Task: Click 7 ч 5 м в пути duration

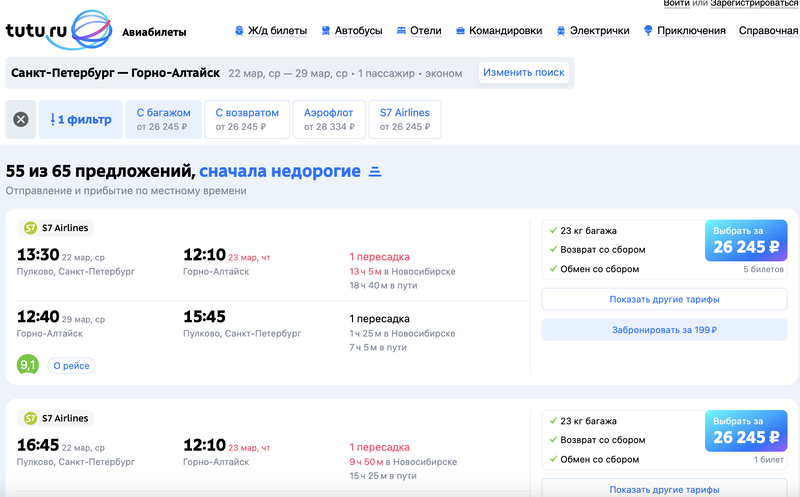Action: click(378, 347)
